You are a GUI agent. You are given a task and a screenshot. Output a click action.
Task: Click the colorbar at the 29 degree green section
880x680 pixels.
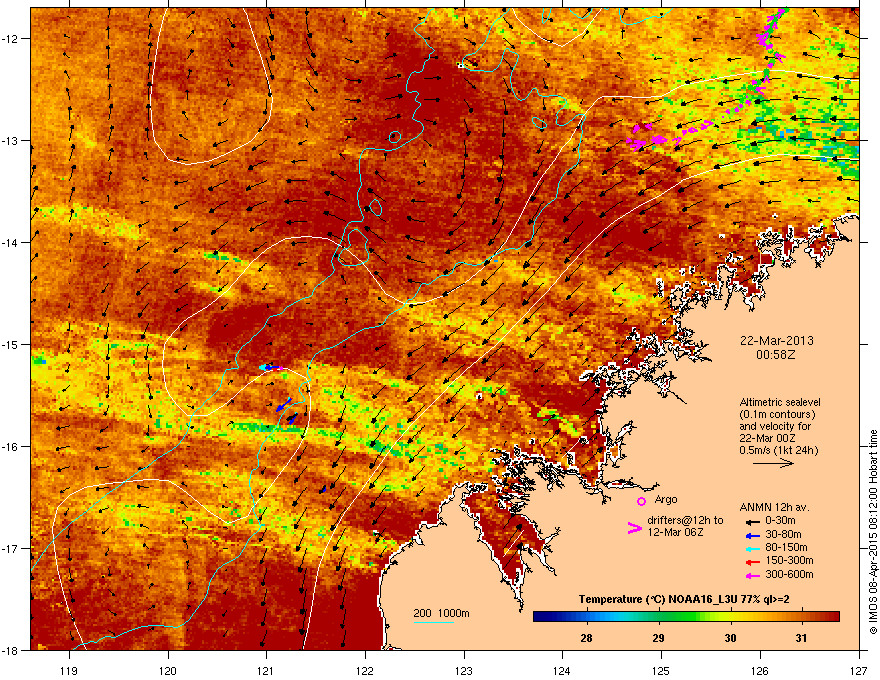(658, 617)
